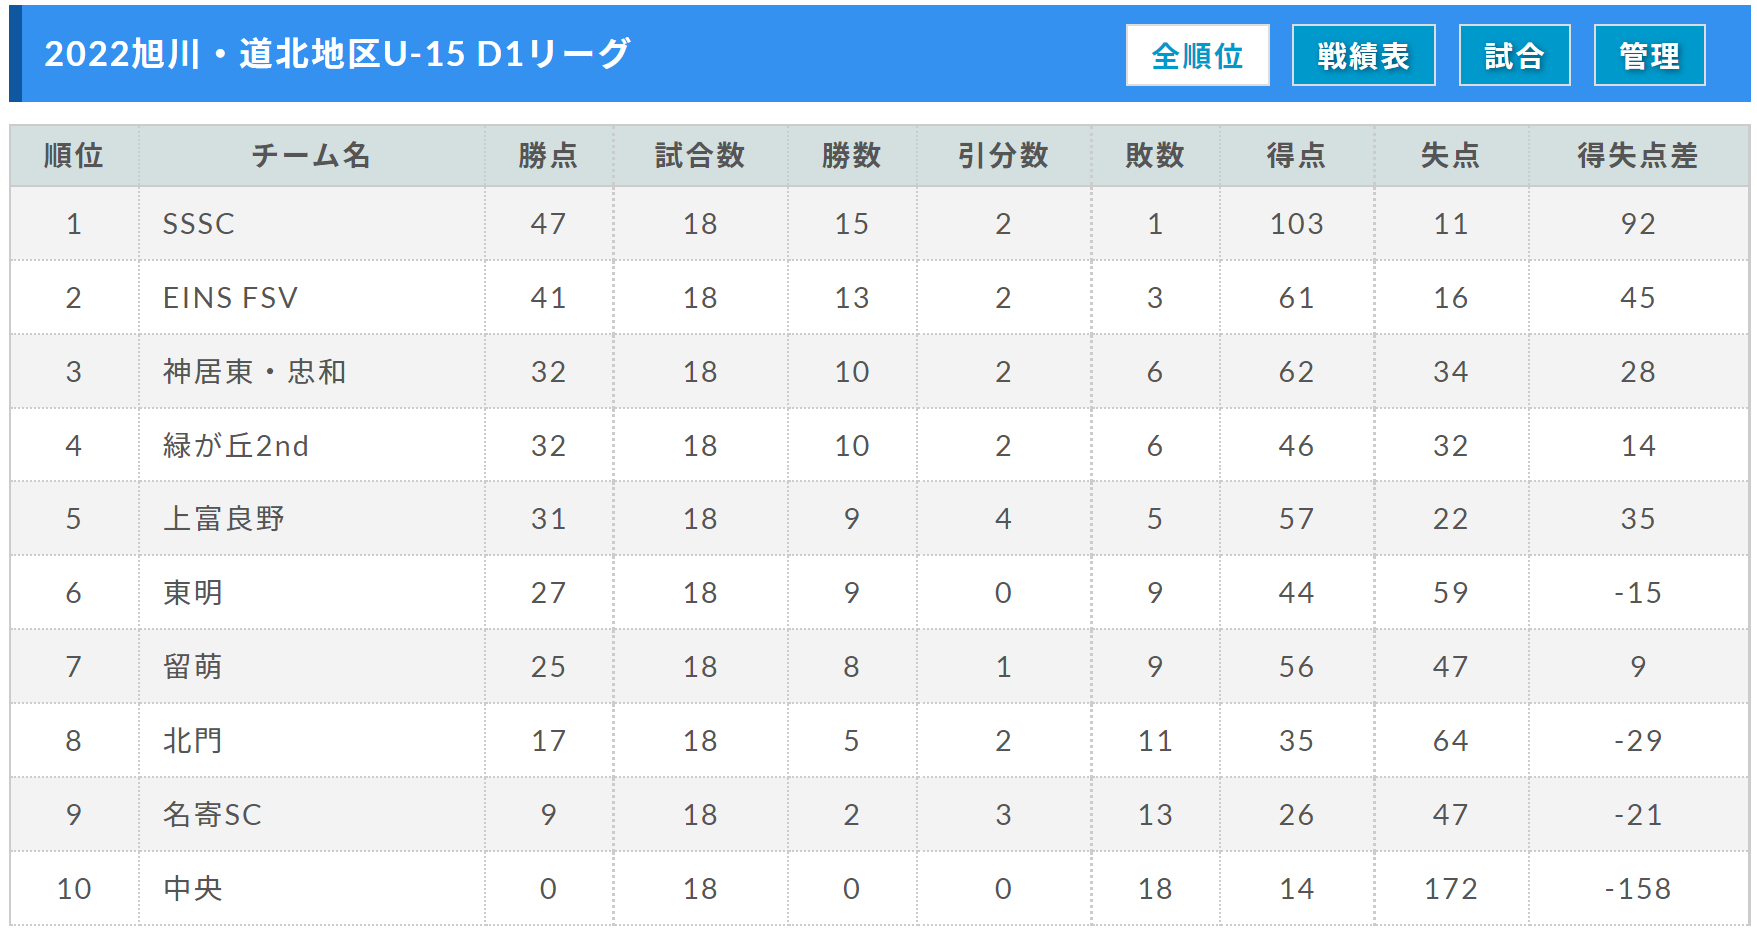Select team 留萌
Viewport: 1757px width, 940px height.
(x=193, y=667)
